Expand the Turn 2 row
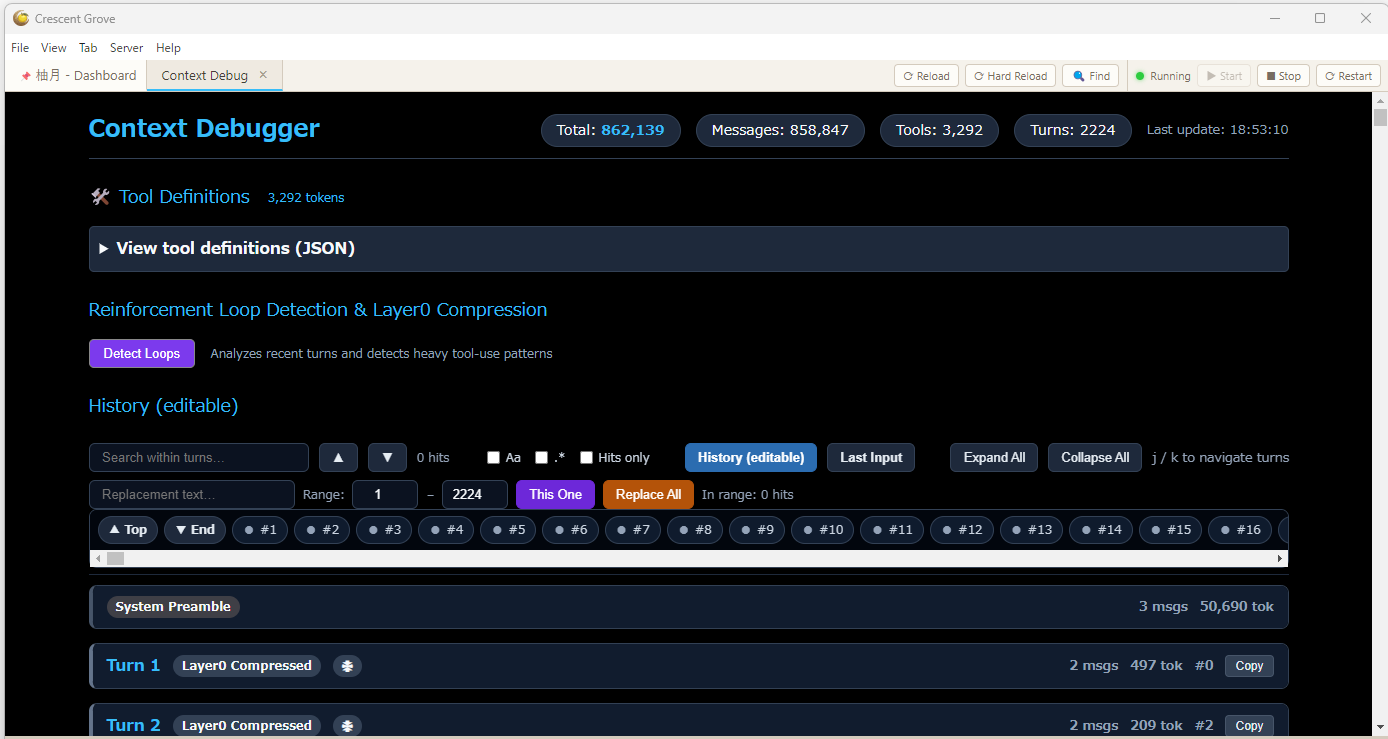The image size is (1388, 739). [688, 721]
